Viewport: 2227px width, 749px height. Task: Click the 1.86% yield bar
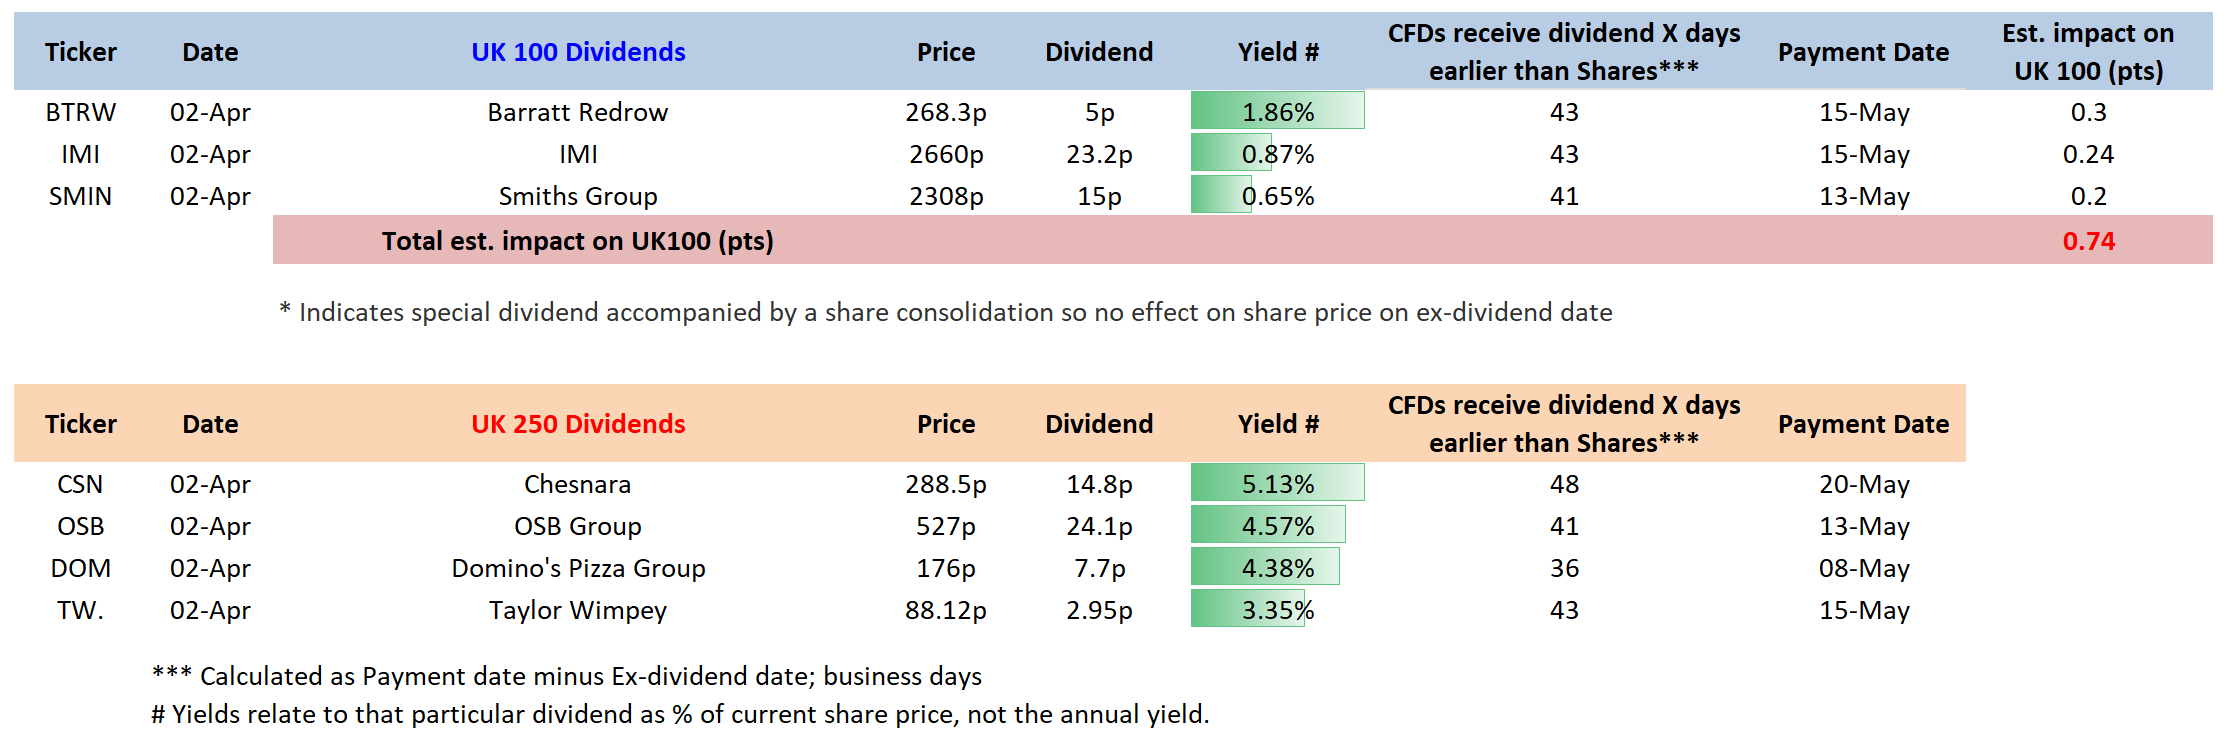[x=1277, y=111]
